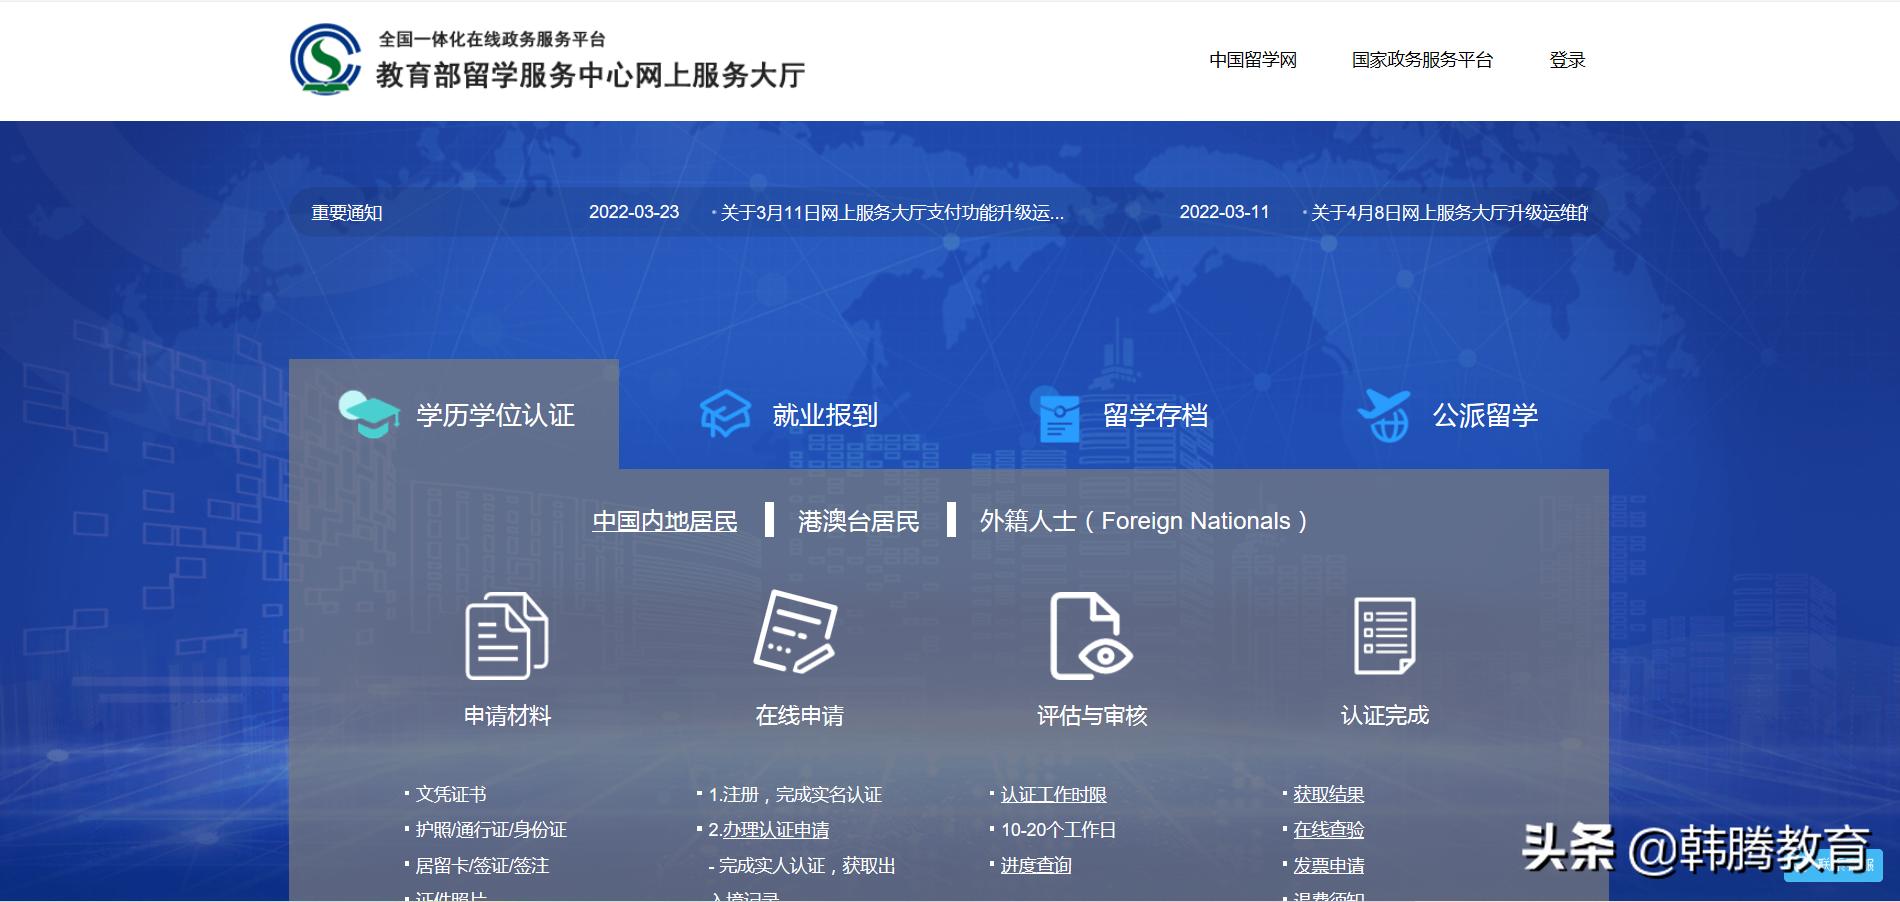The image size is (1900, 902).
Task: Click the 认证工作时限 link
Action: click(1053, 795)
